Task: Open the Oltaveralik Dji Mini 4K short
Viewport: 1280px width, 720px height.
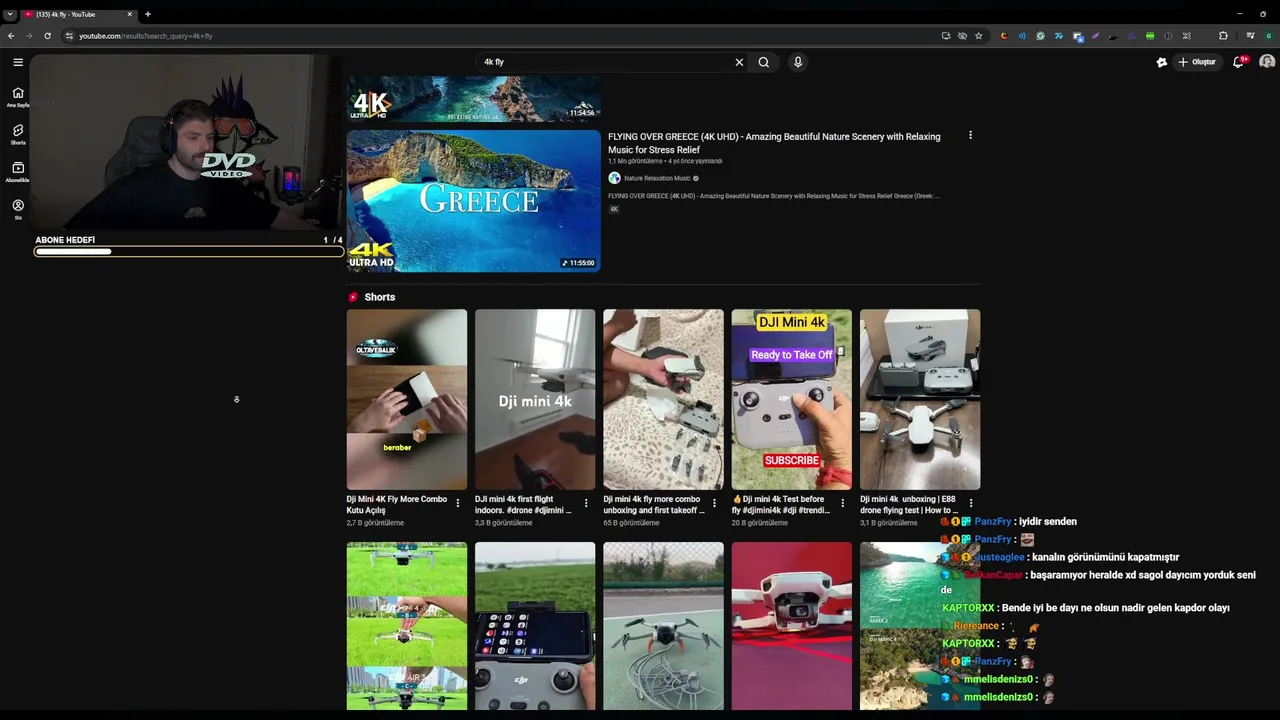Action: 407,399
